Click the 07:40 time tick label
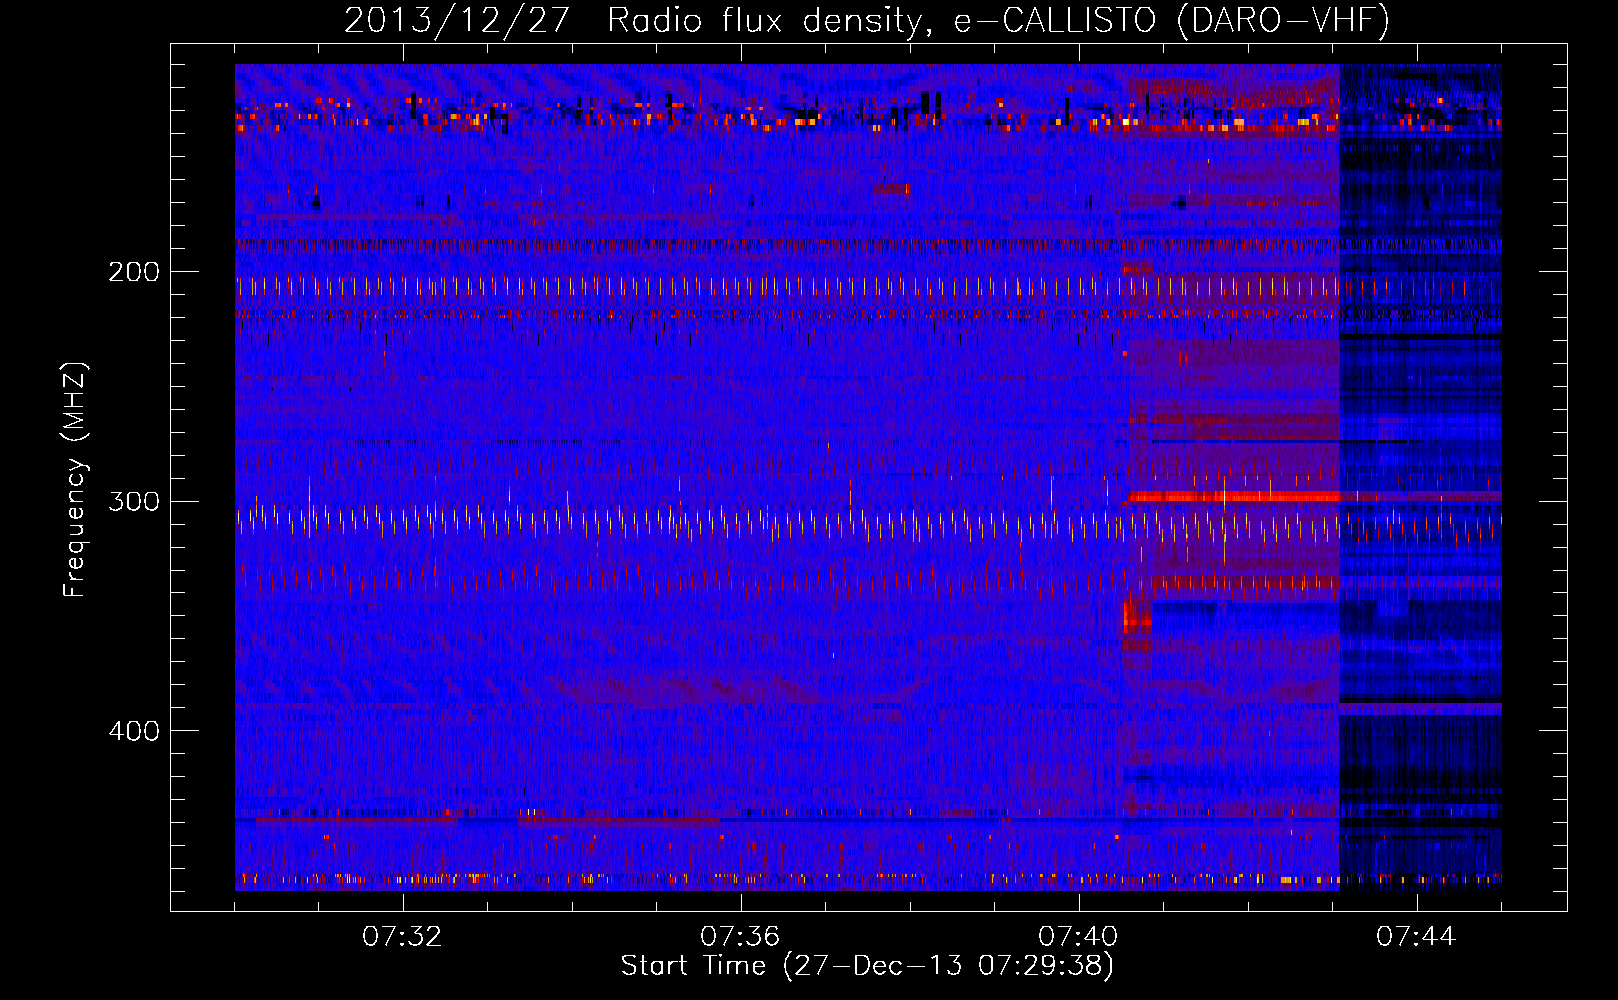The width and height of the screenshot is (1618, 1000). (x=1078, y=936)
